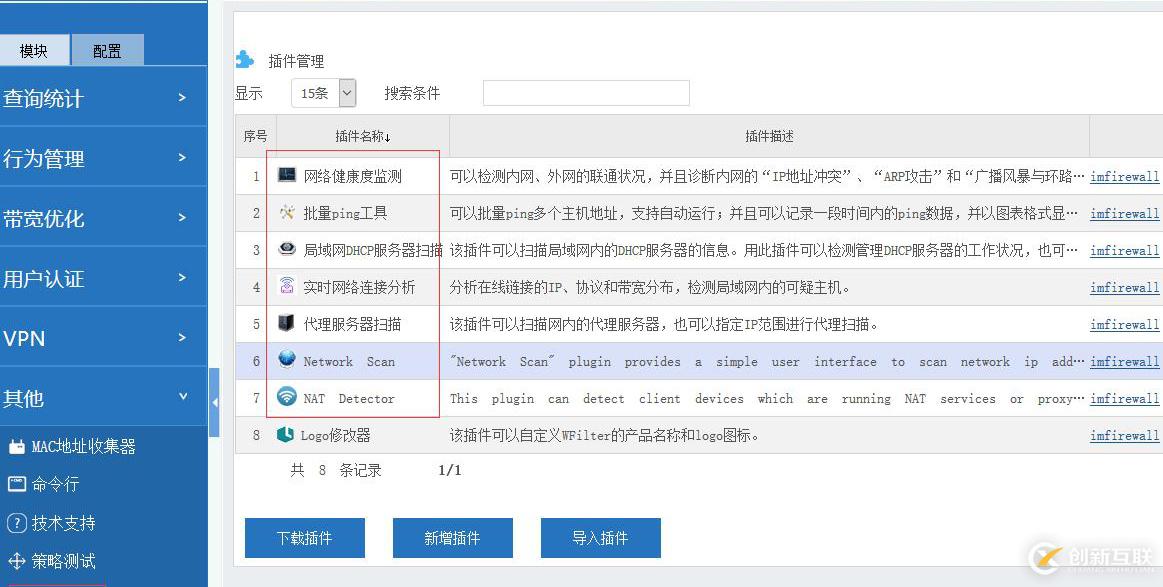Click the NAT Detector wifi icon
The image size is (1163, 587).
[286, 396]
